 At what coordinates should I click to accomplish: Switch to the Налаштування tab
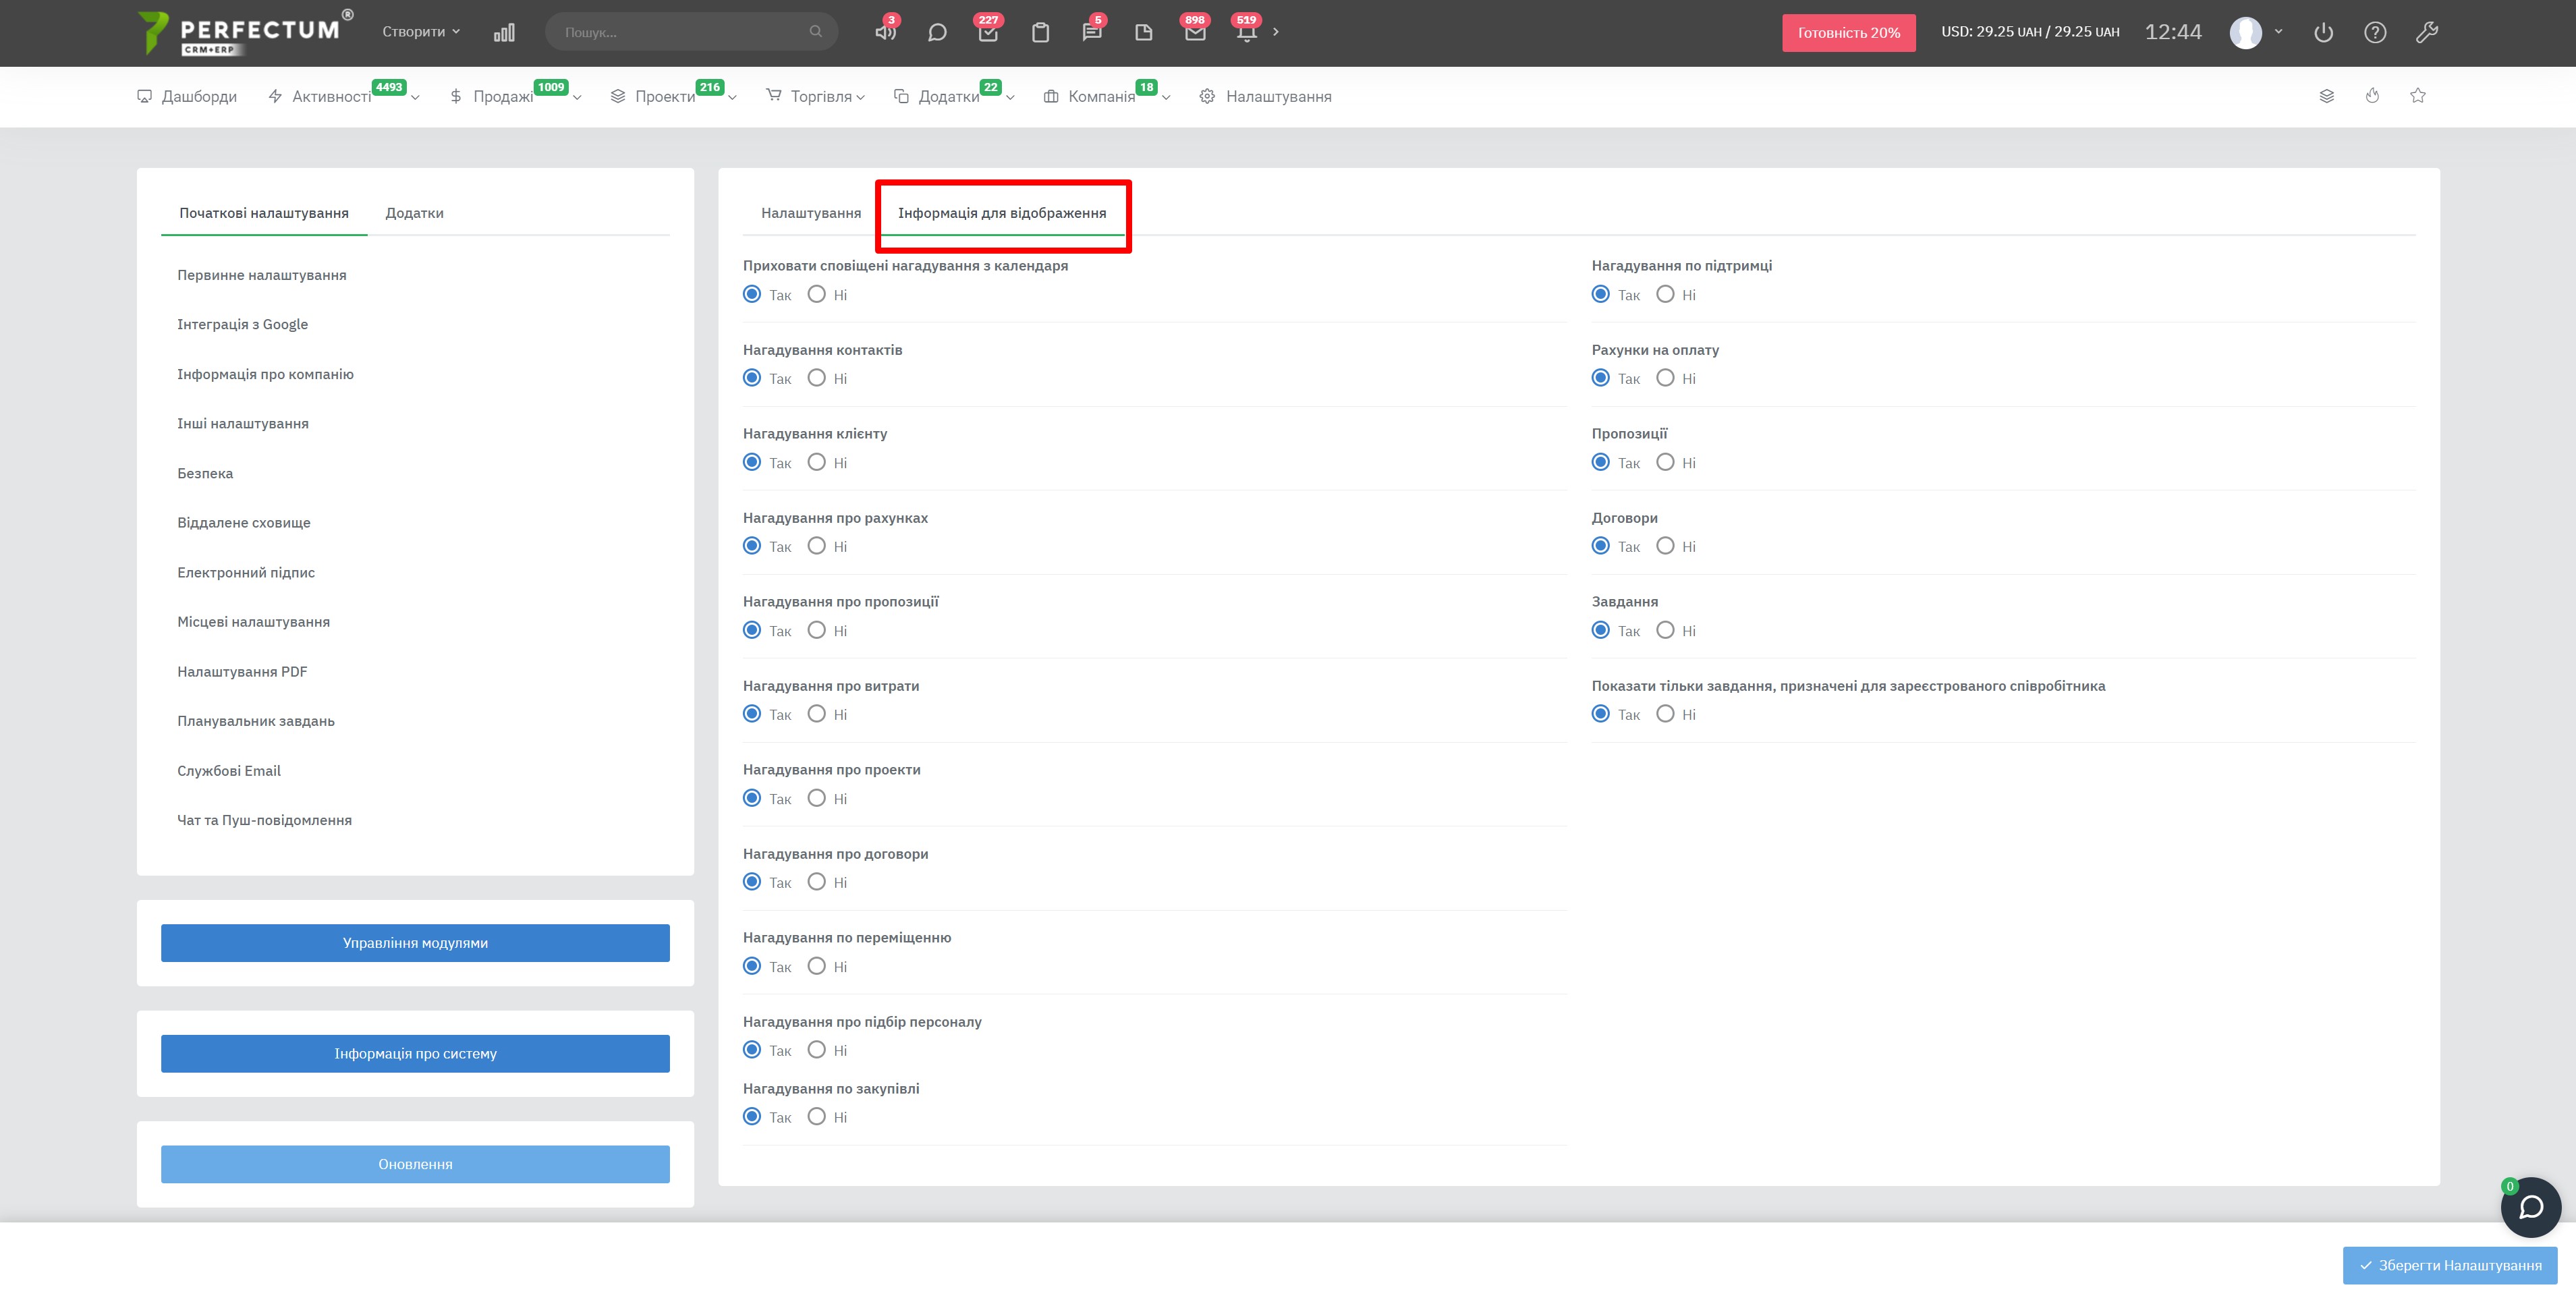click(810, 213)
